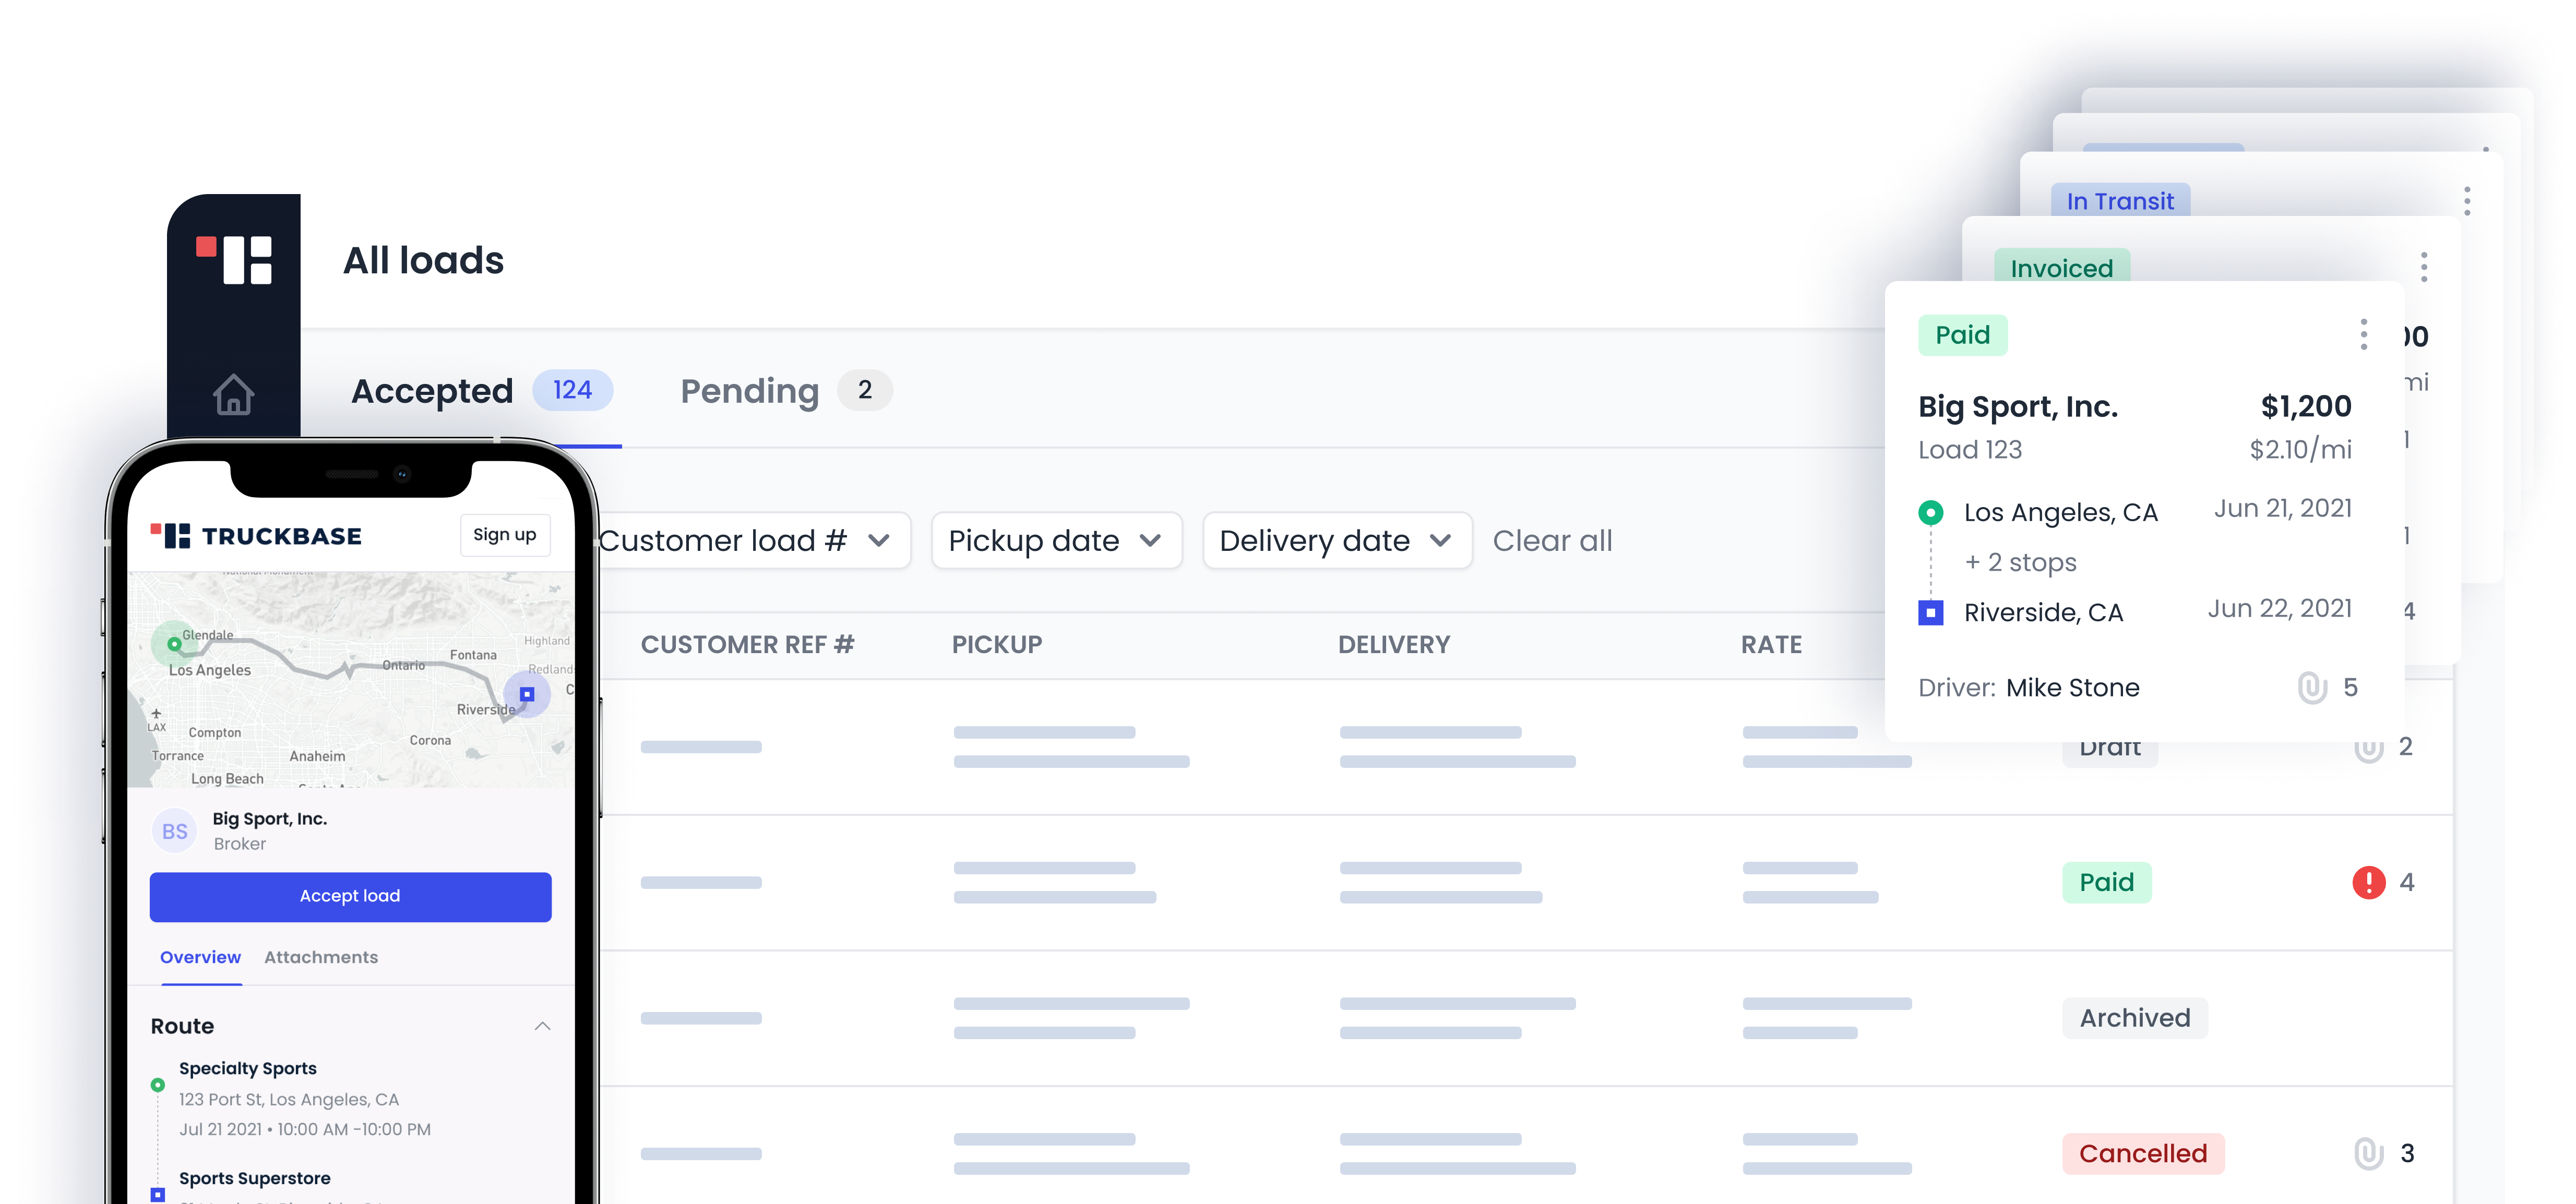Open the Attachments tab on the phone
The height and width of the screenshot is (1204, 2576).
pyautogui.click(x=321, y=957)
